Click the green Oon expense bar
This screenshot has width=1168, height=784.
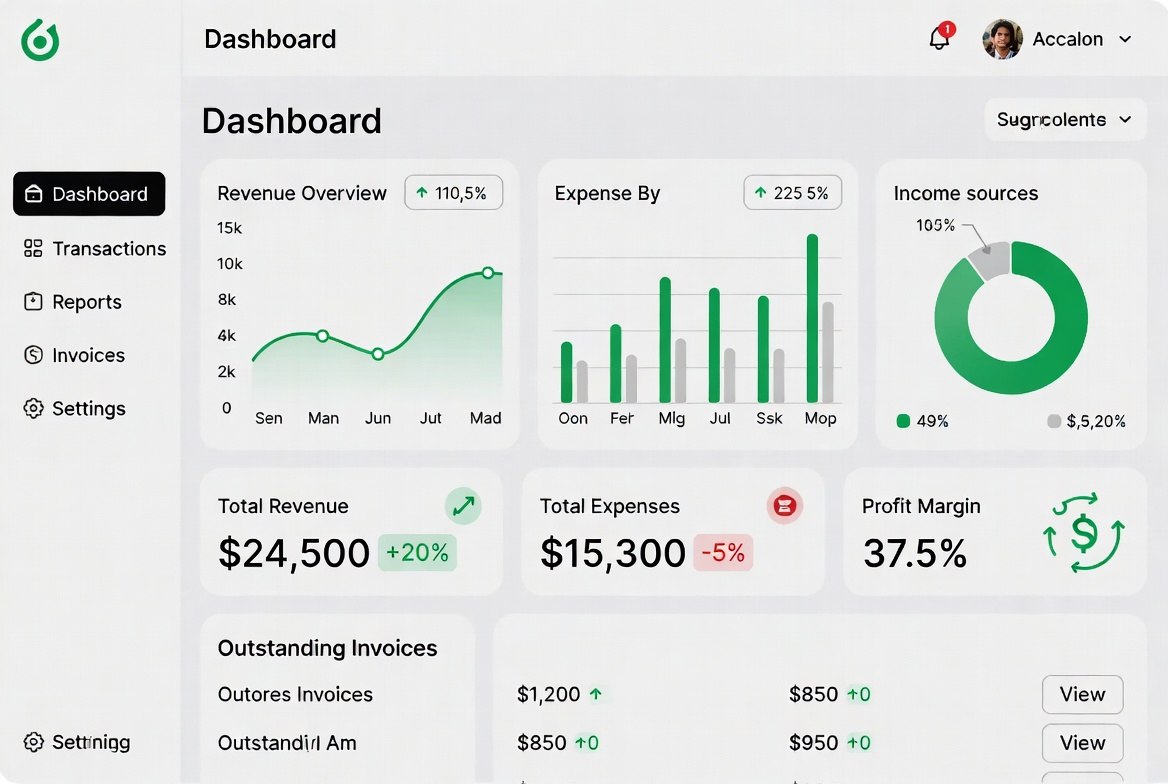[567, 372]
